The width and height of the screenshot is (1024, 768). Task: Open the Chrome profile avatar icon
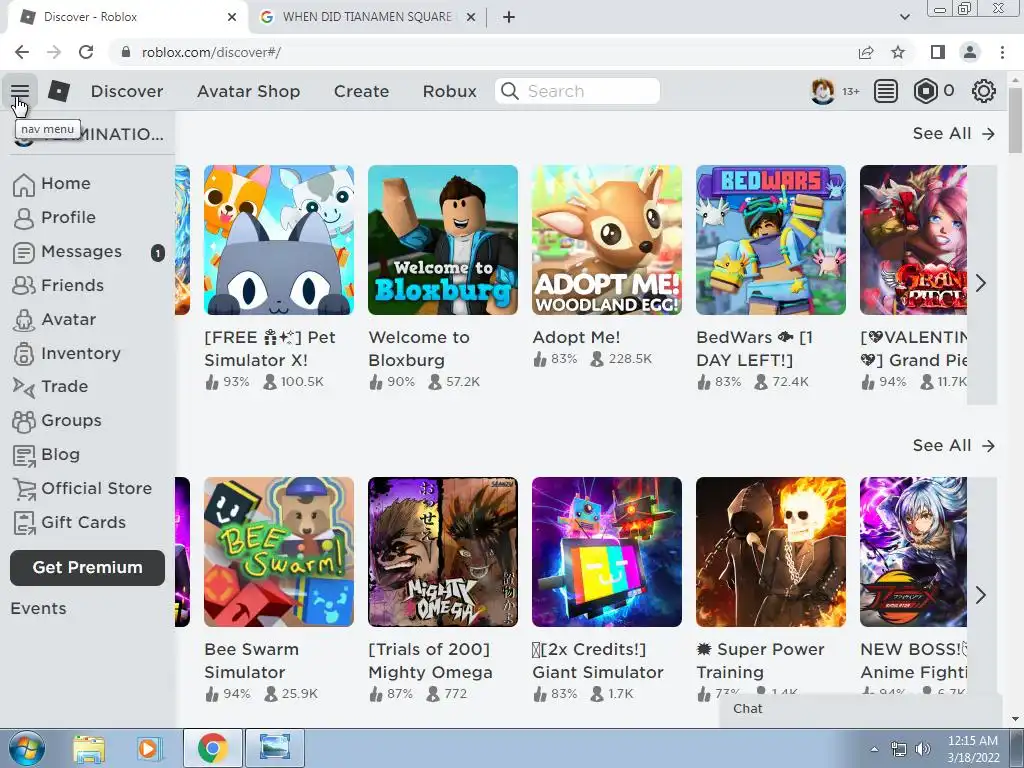pyautogui.click(x=970, y=52)
